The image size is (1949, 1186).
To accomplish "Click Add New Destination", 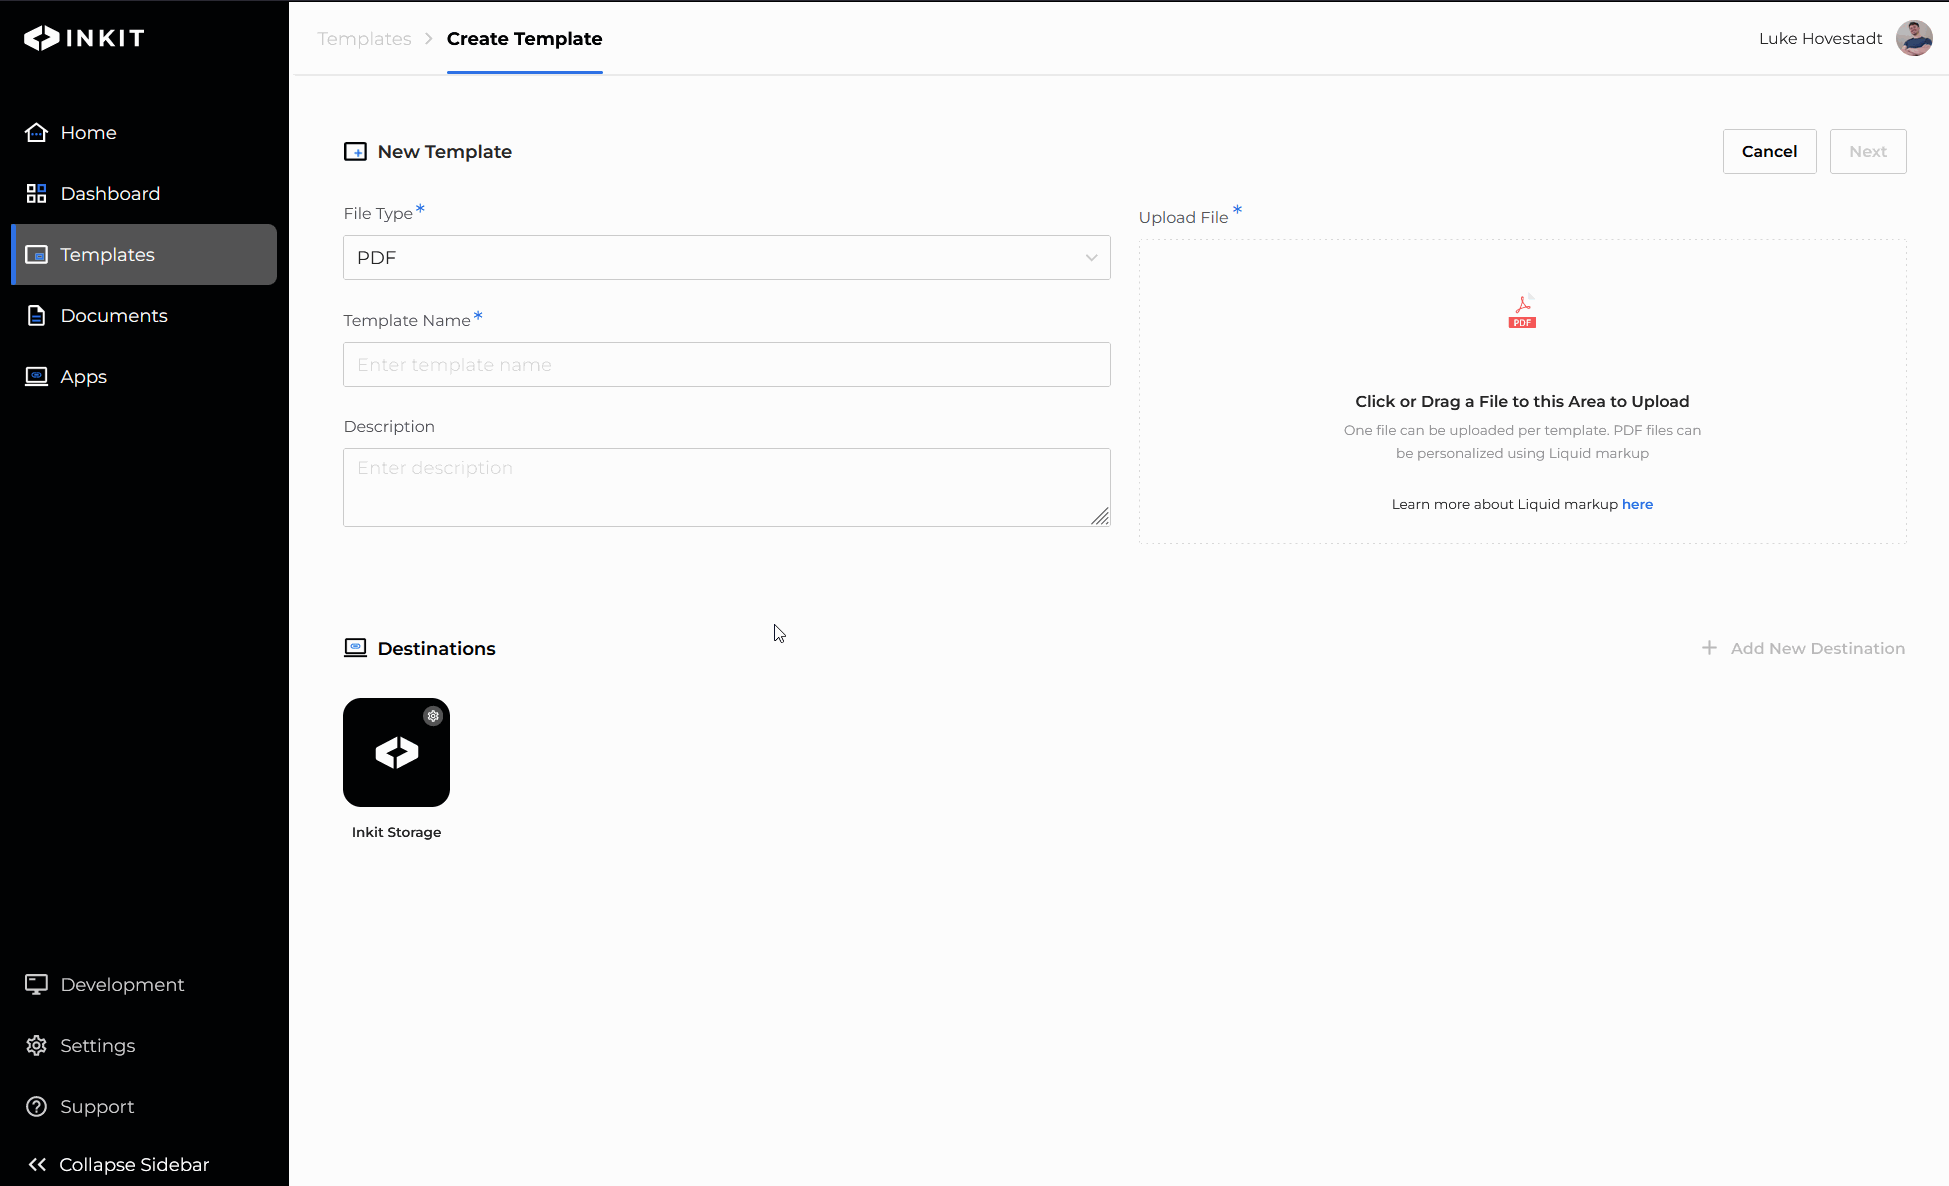I will coord(1804,649).
